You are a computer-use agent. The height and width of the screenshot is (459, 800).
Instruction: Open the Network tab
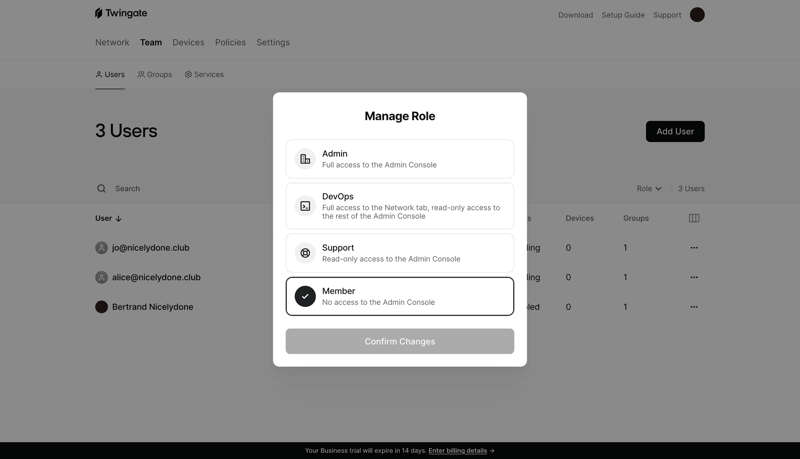click(x=112, y=42)
